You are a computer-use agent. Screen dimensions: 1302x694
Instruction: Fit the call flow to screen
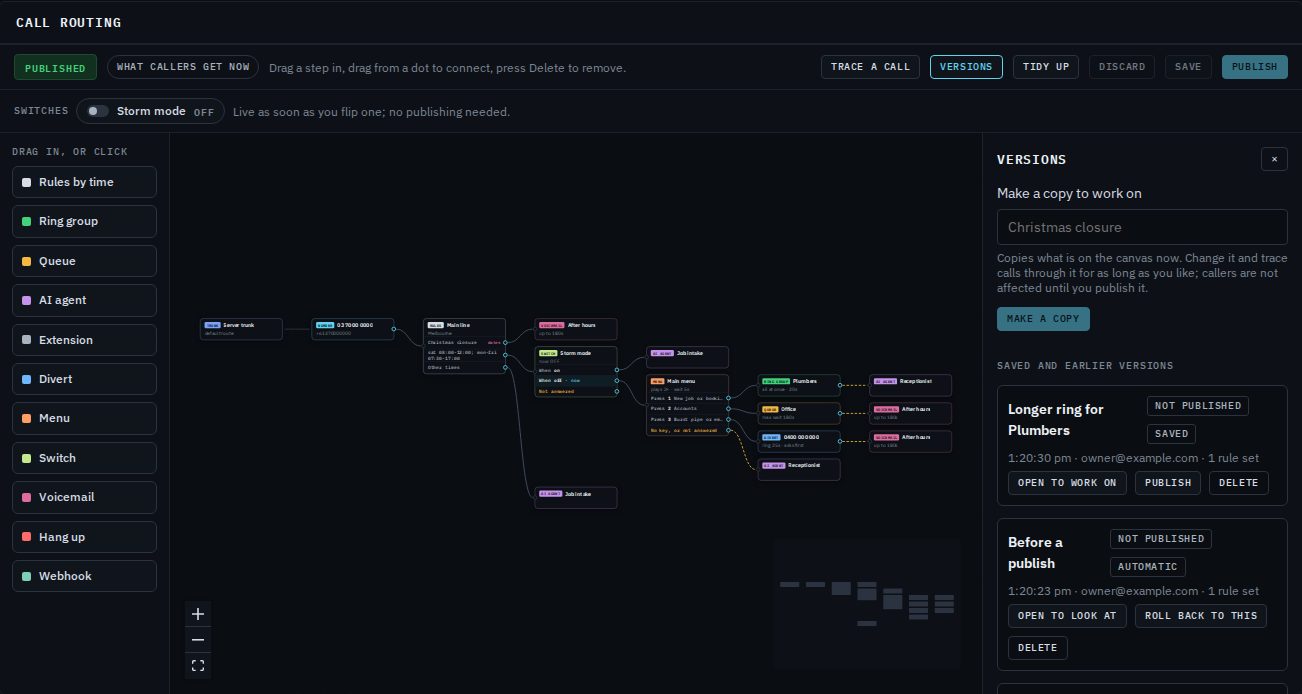point(198,665)
